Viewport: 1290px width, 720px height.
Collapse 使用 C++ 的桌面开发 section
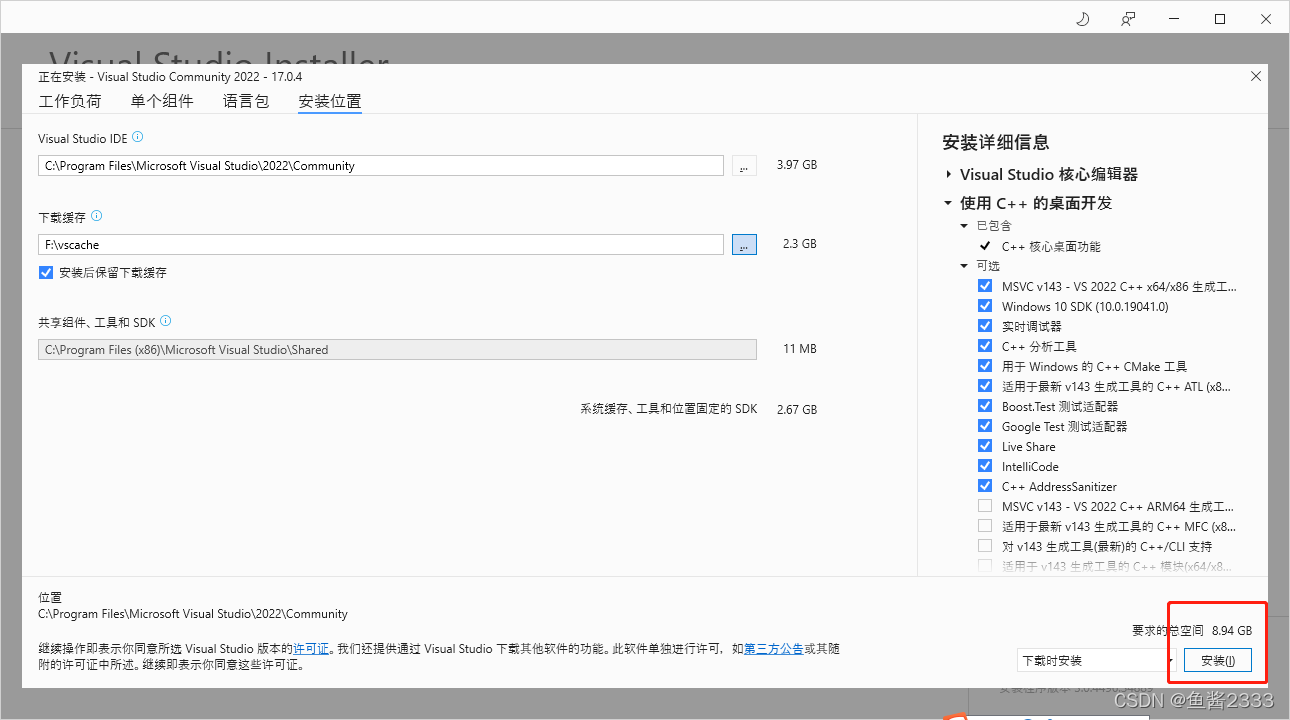point(947,203)
